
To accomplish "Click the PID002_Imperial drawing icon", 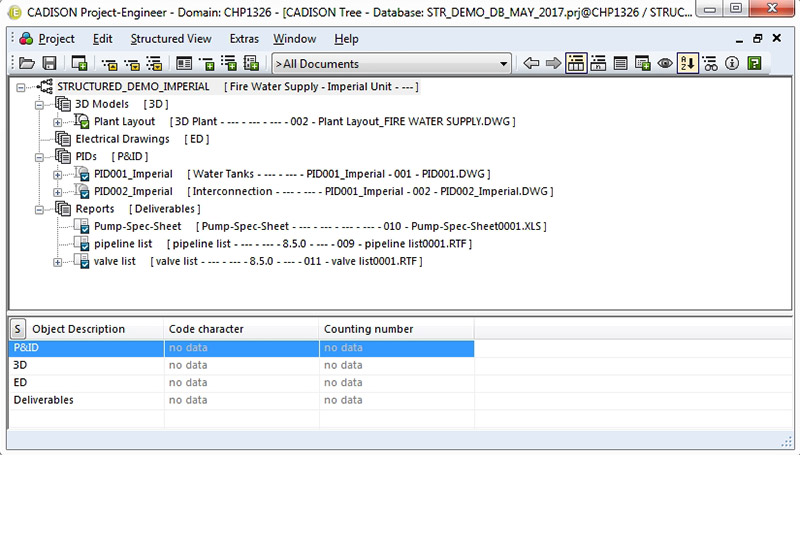I will (x=82, y=191).
